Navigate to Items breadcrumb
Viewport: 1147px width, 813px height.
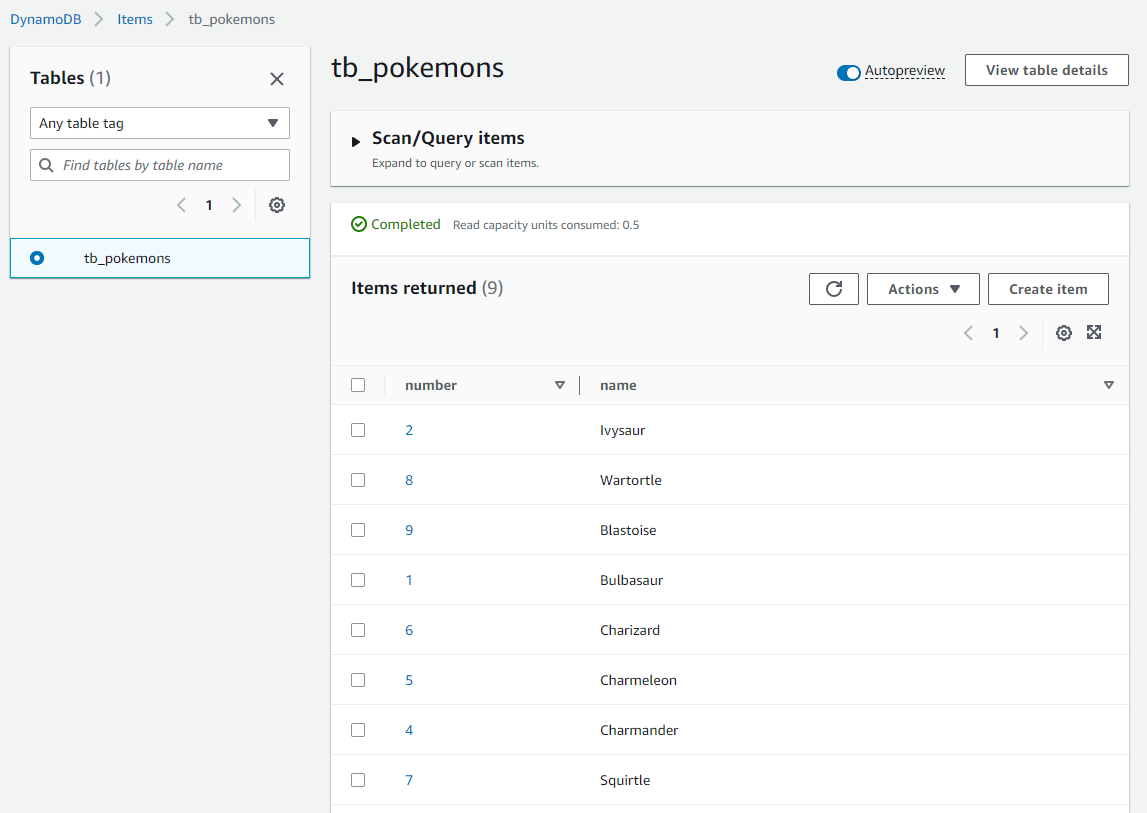coord(134,18)
